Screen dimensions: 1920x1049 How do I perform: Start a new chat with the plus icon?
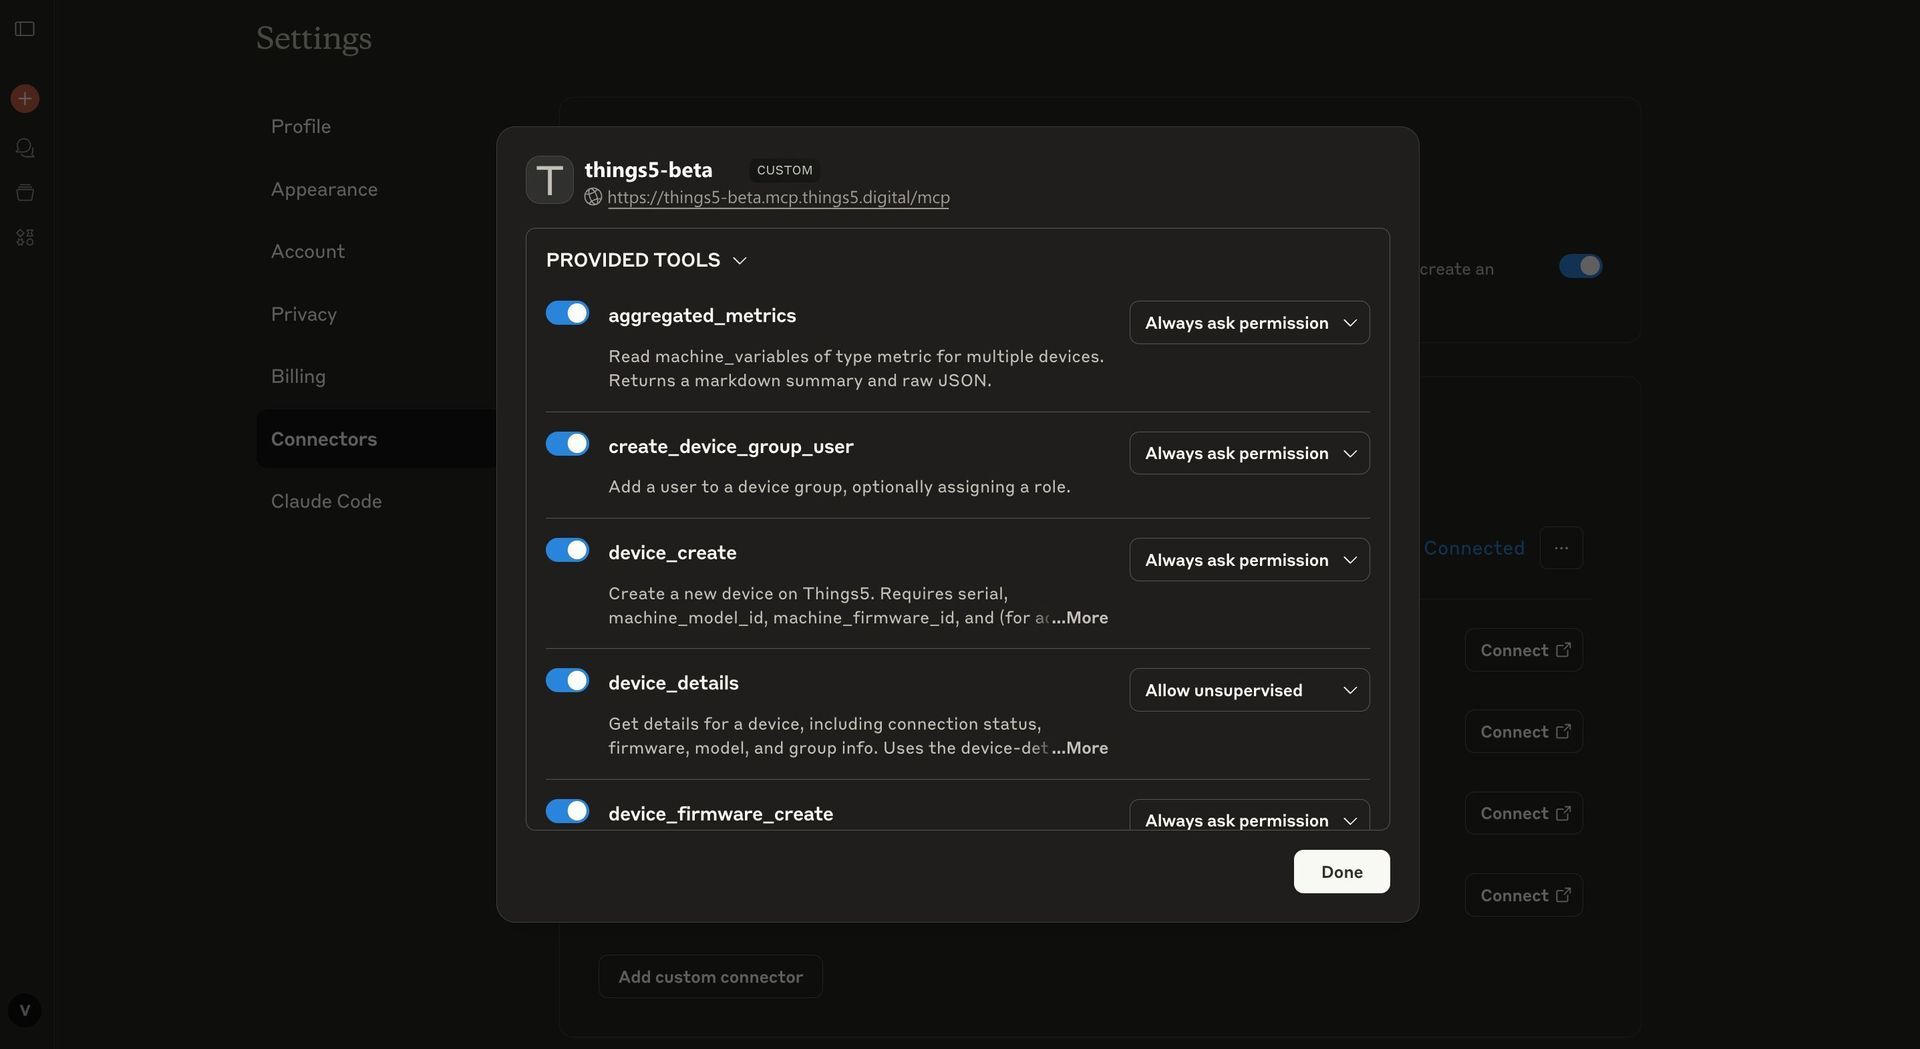[25, 98]
